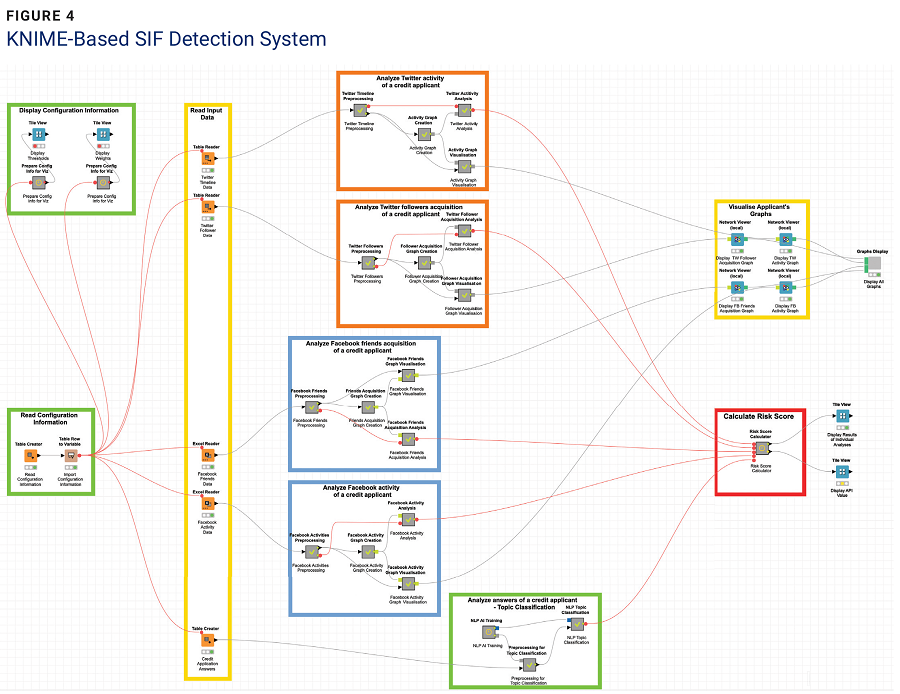The image size is (900, 694).
Task: Select the Table Creator node Read Configuration Information
Action: (31, 456)
